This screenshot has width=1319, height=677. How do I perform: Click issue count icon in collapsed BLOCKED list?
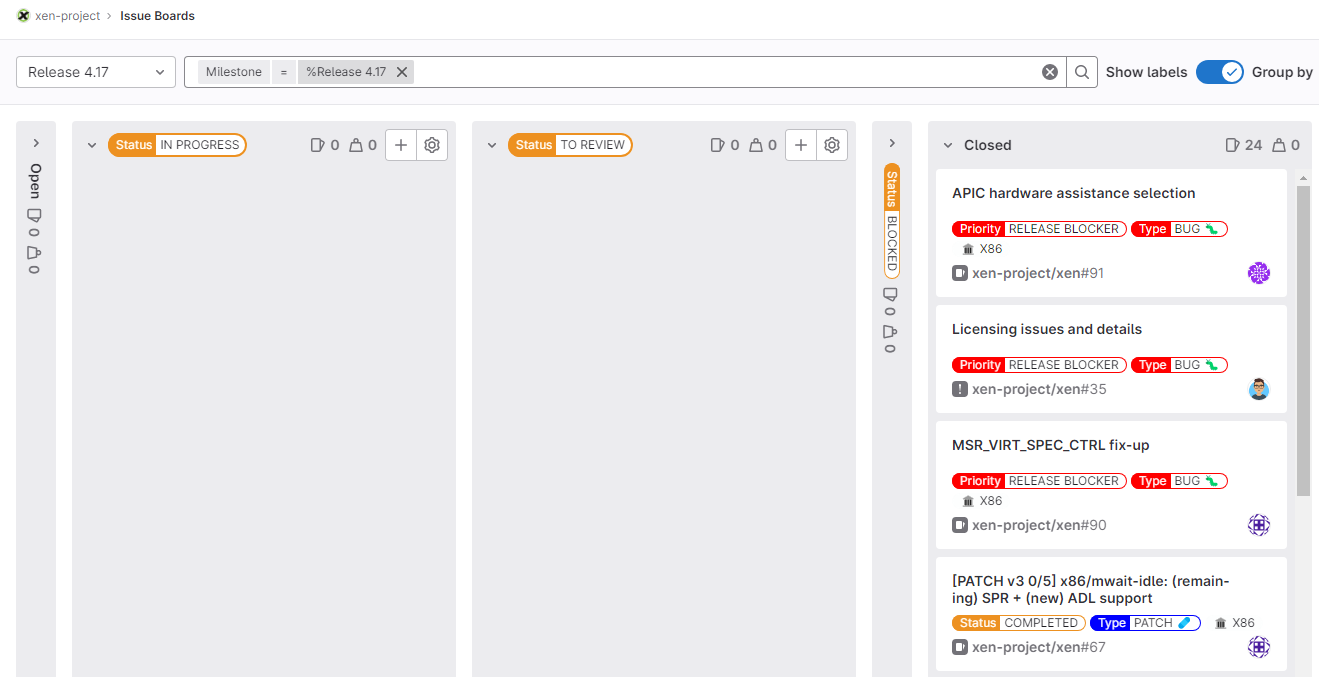pos(890,294)
